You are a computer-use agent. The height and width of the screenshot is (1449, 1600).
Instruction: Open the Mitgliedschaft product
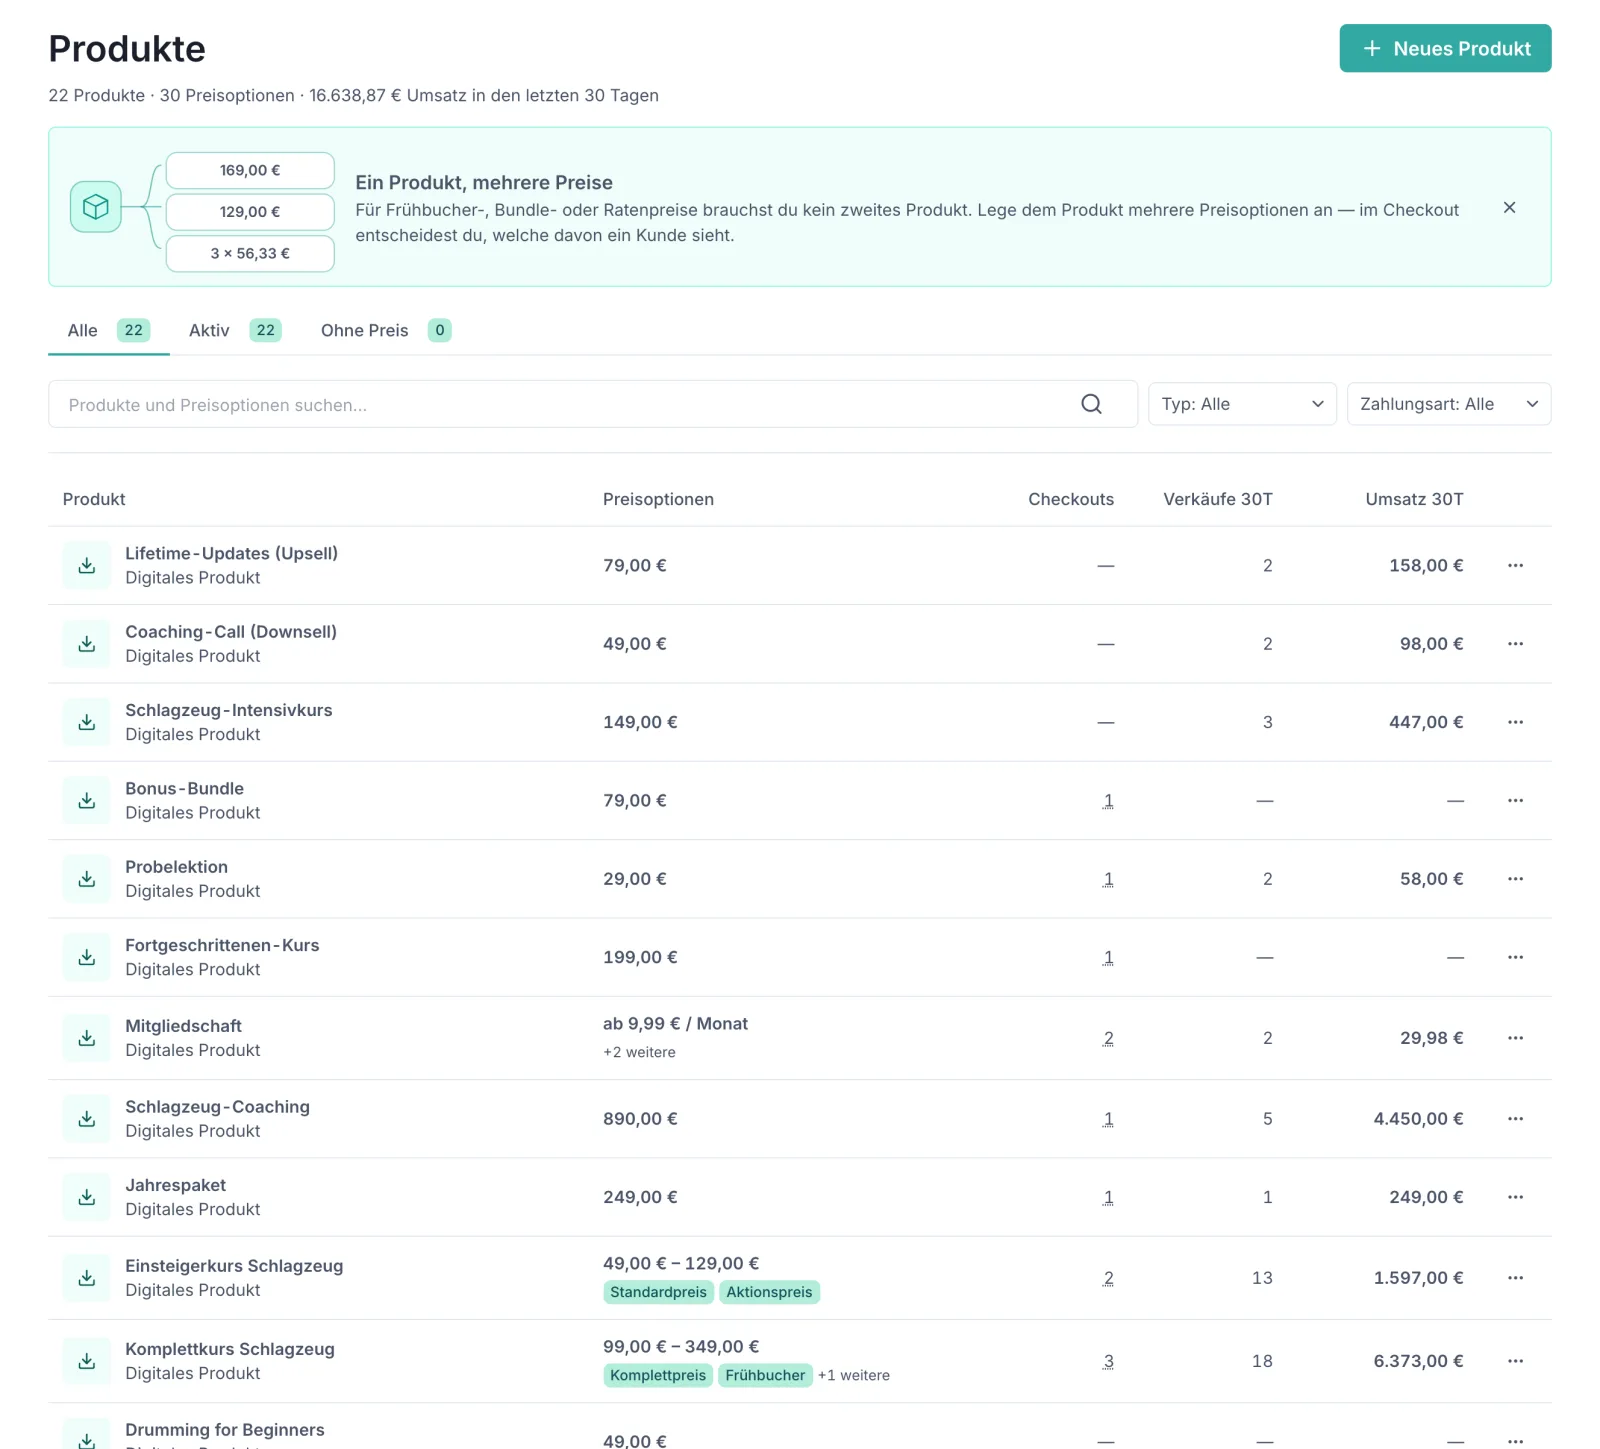[x=183, y=1026]
